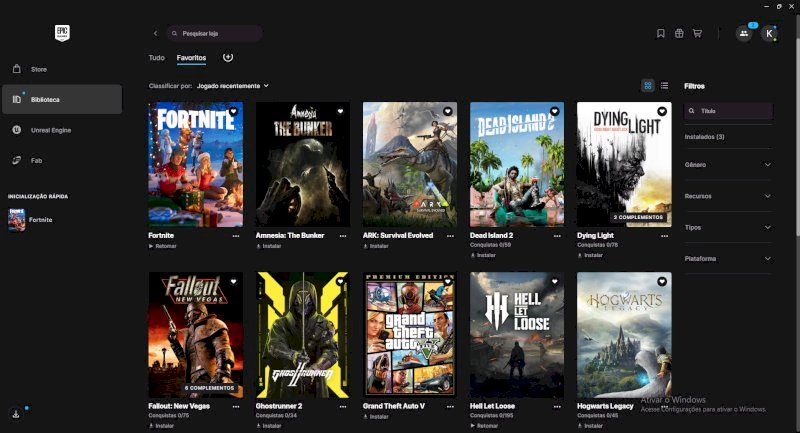
Task: Open the shopping cart
Action: [697, 34]
